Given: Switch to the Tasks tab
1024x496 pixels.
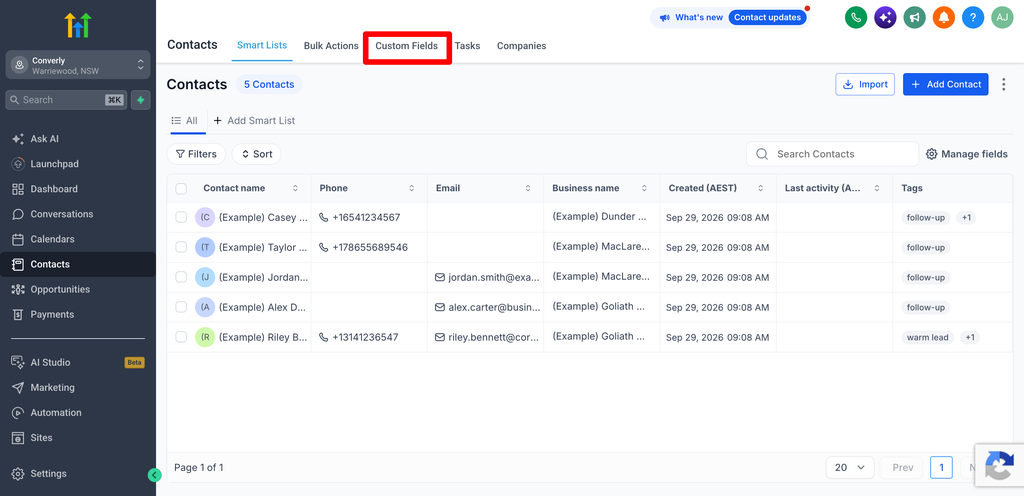Looking at the screenshot, I should 468,46.
